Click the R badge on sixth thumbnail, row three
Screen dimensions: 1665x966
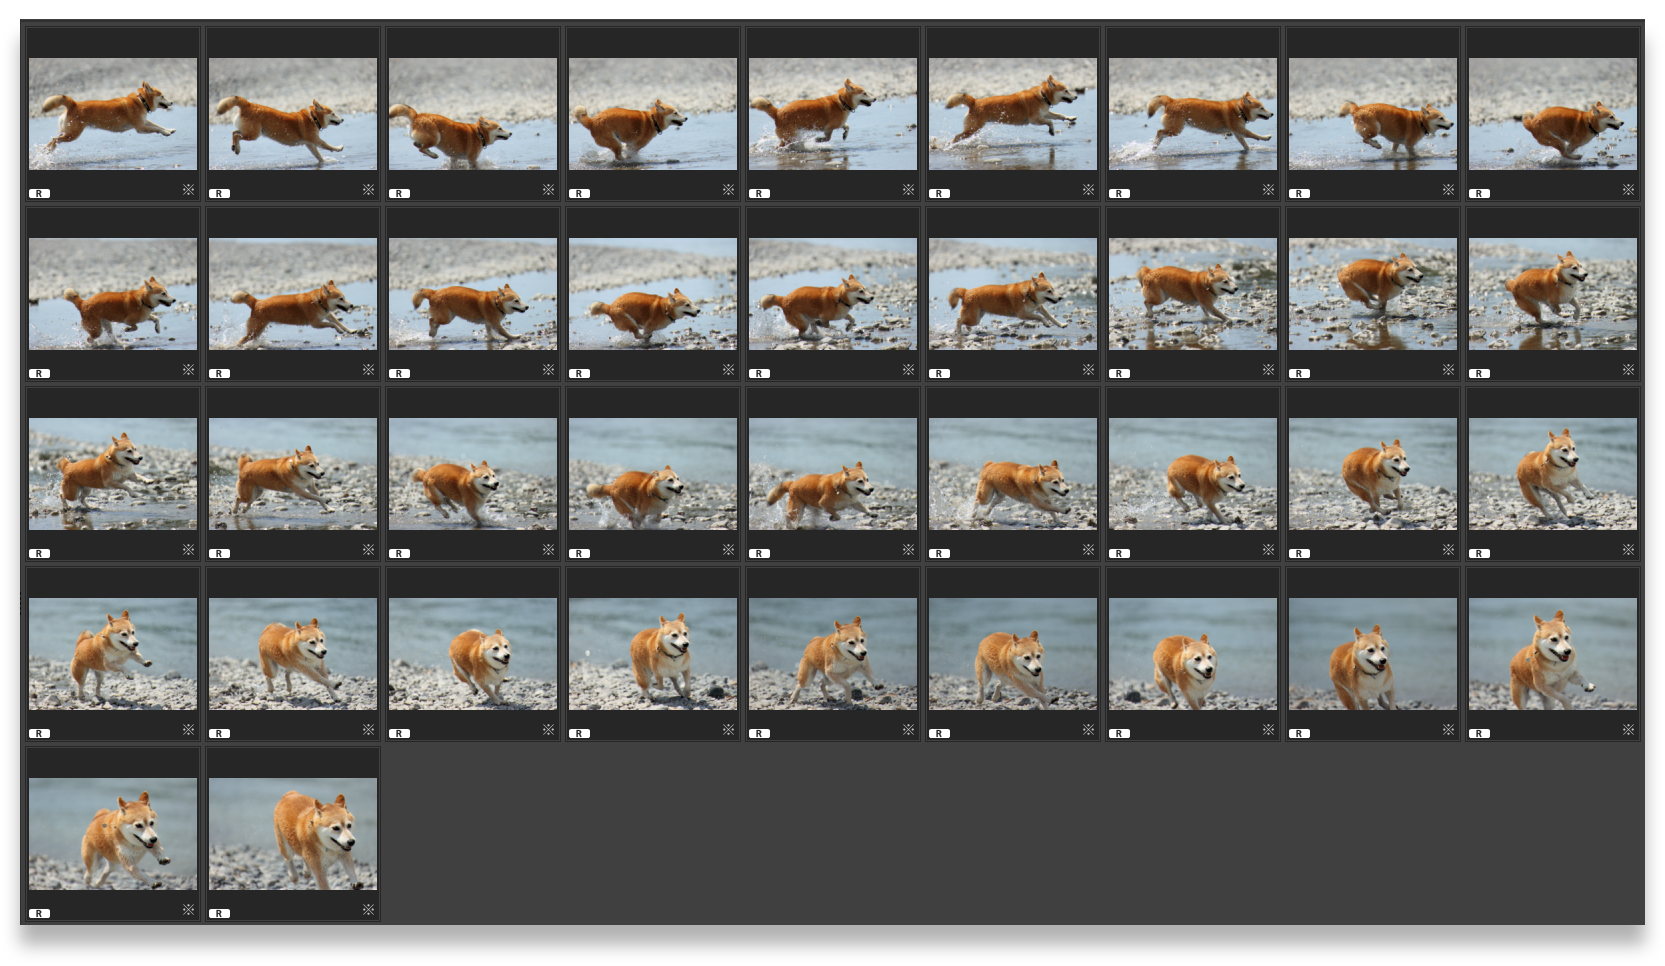[939, 553]
